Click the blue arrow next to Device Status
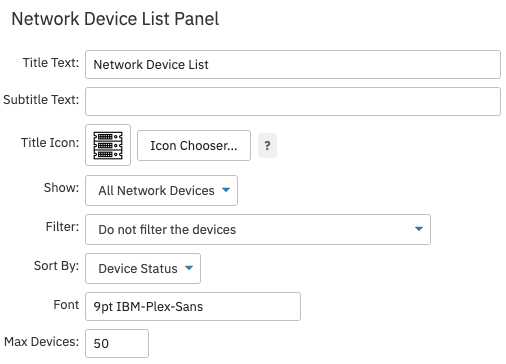This screenshot has height=364, width=506. pyautogui.click(x=189, y=268)
